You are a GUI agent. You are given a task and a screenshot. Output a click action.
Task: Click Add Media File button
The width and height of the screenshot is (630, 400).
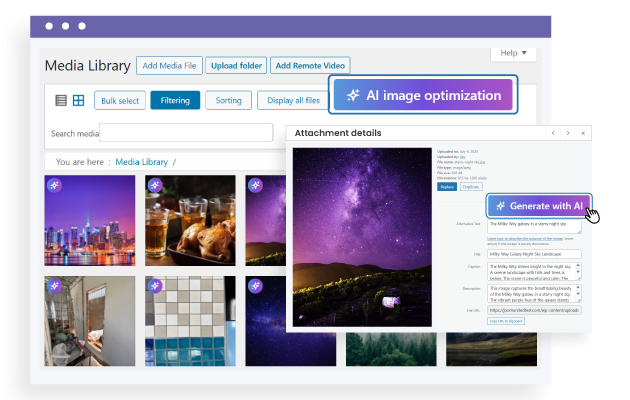point(168,66)
